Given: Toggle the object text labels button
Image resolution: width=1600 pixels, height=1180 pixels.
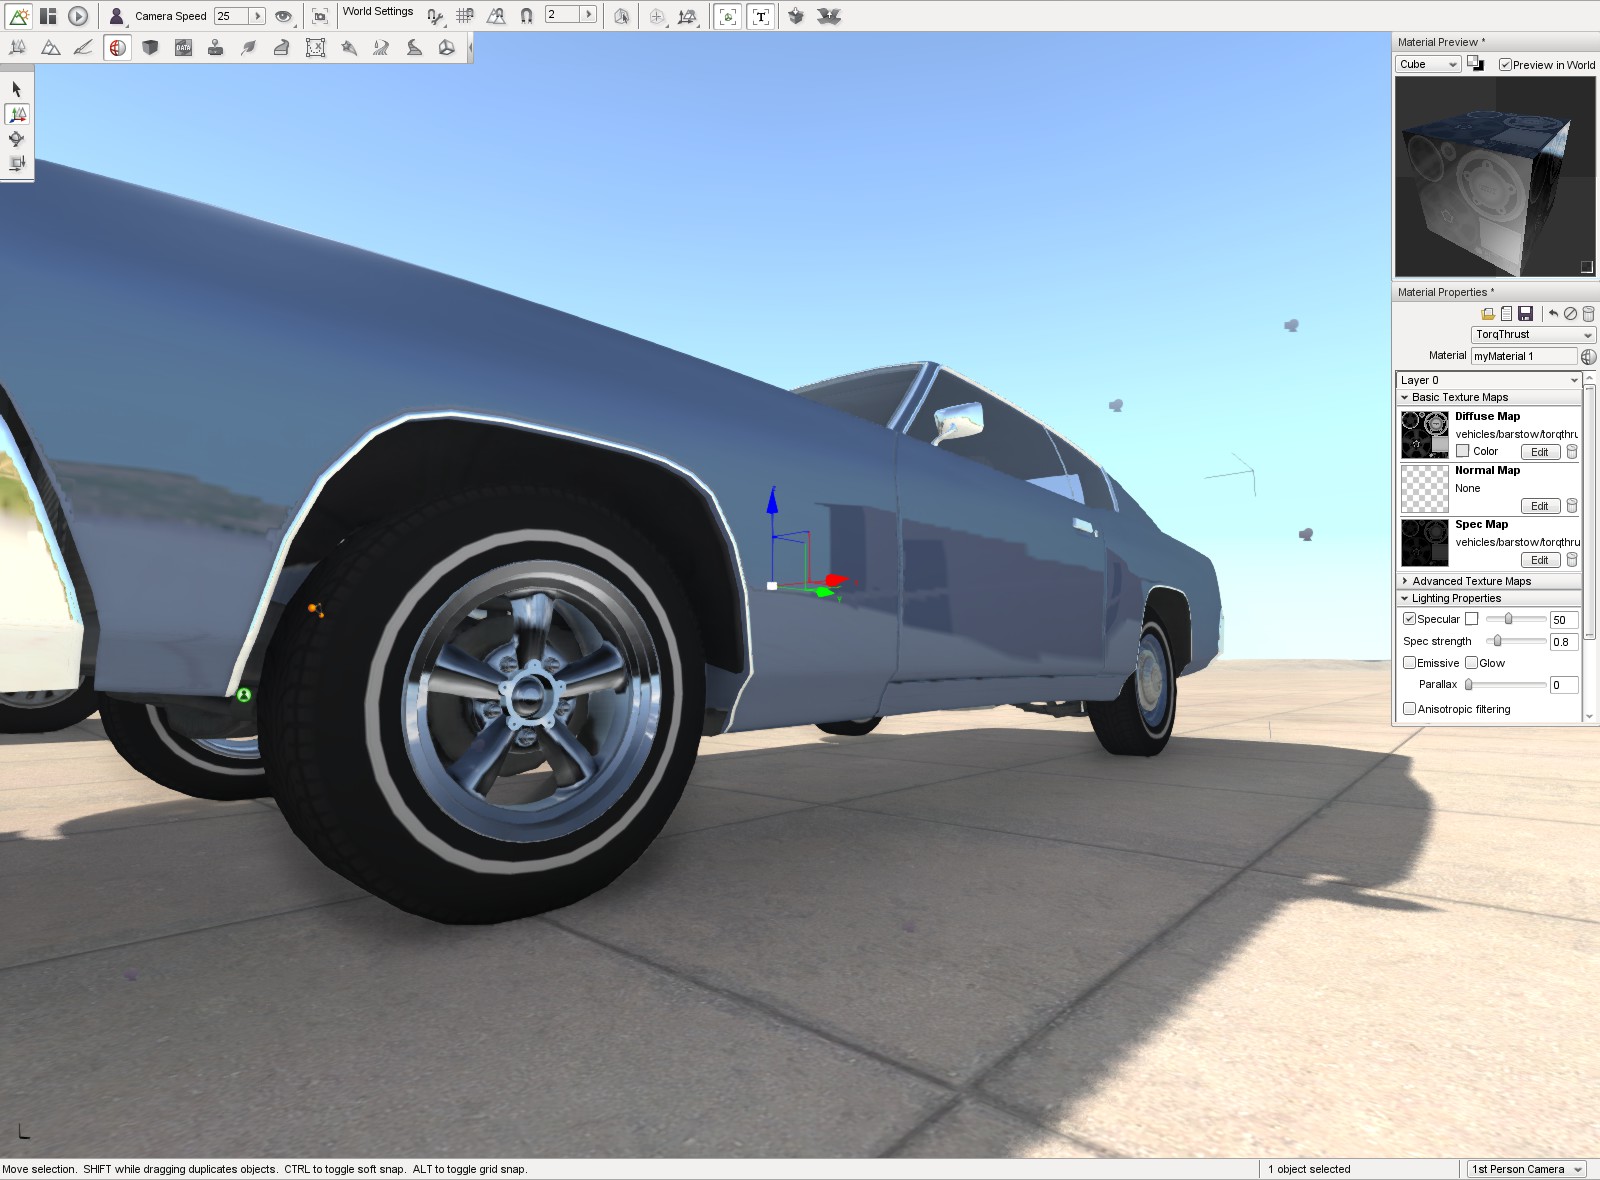Looking at the screenshot, I should (761, 16).
